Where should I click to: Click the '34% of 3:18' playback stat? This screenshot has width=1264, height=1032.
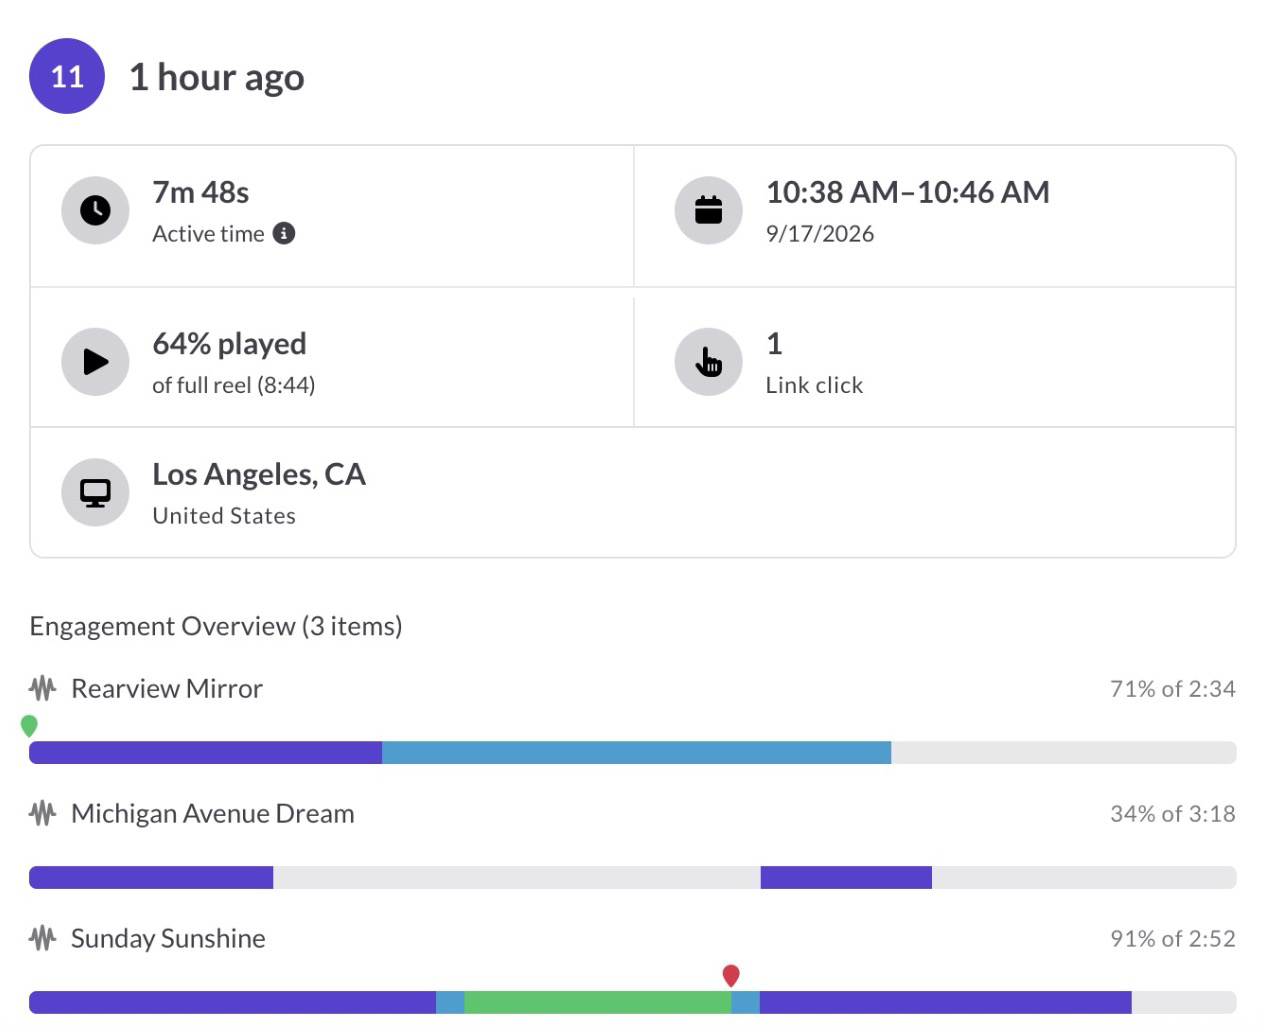pos(1173,814)
